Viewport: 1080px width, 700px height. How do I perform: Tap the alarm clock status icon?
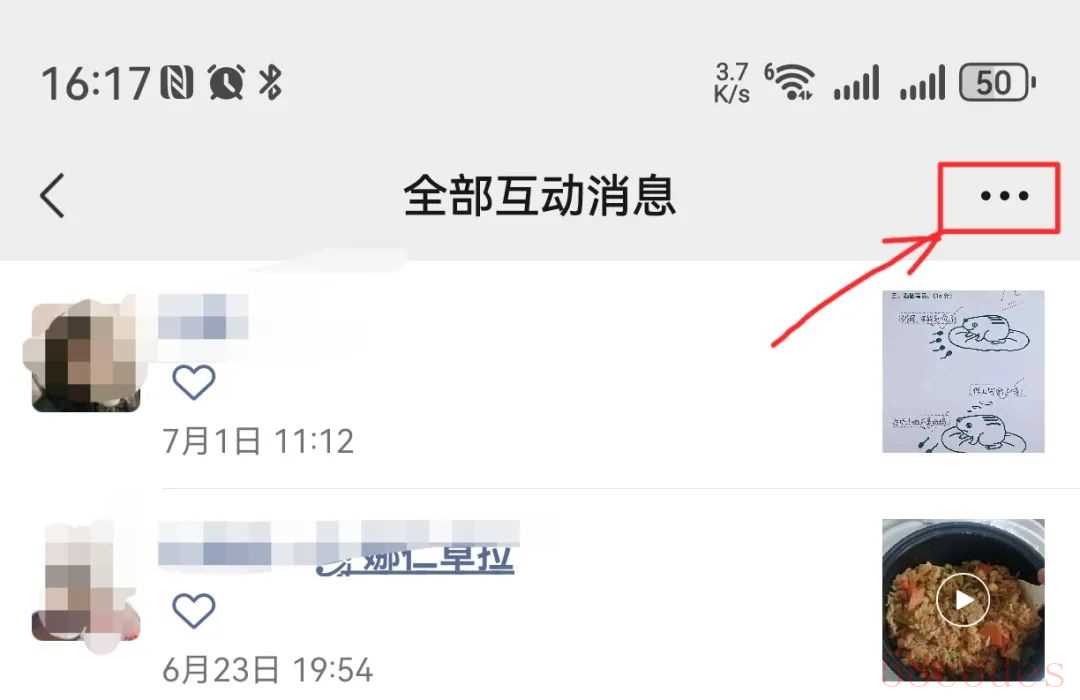(x=226, y=83)
